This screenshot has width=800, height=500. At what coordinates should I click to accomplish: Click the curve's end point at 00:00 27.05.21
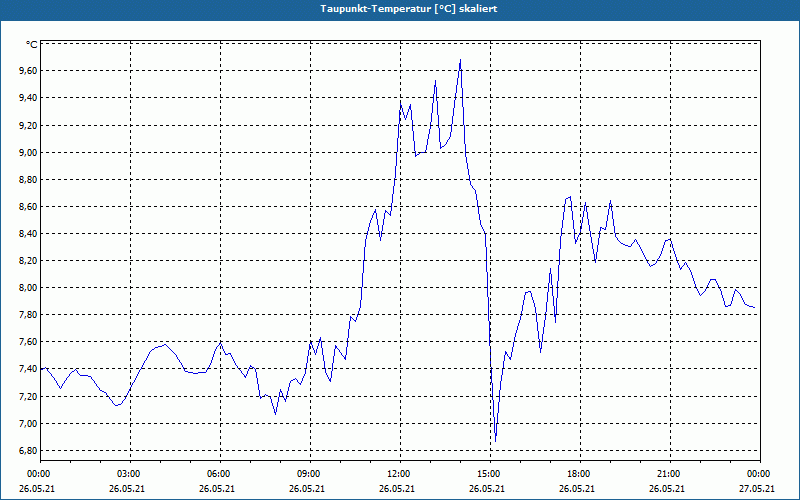click(754, 308)
